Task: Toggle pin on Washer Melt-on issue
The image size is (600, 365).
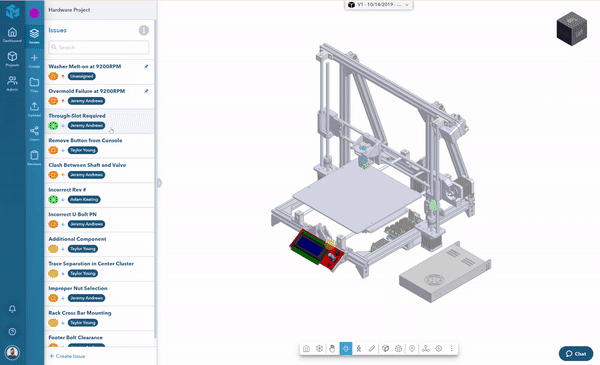Action: pyautogui.click(x=146, y=67)
